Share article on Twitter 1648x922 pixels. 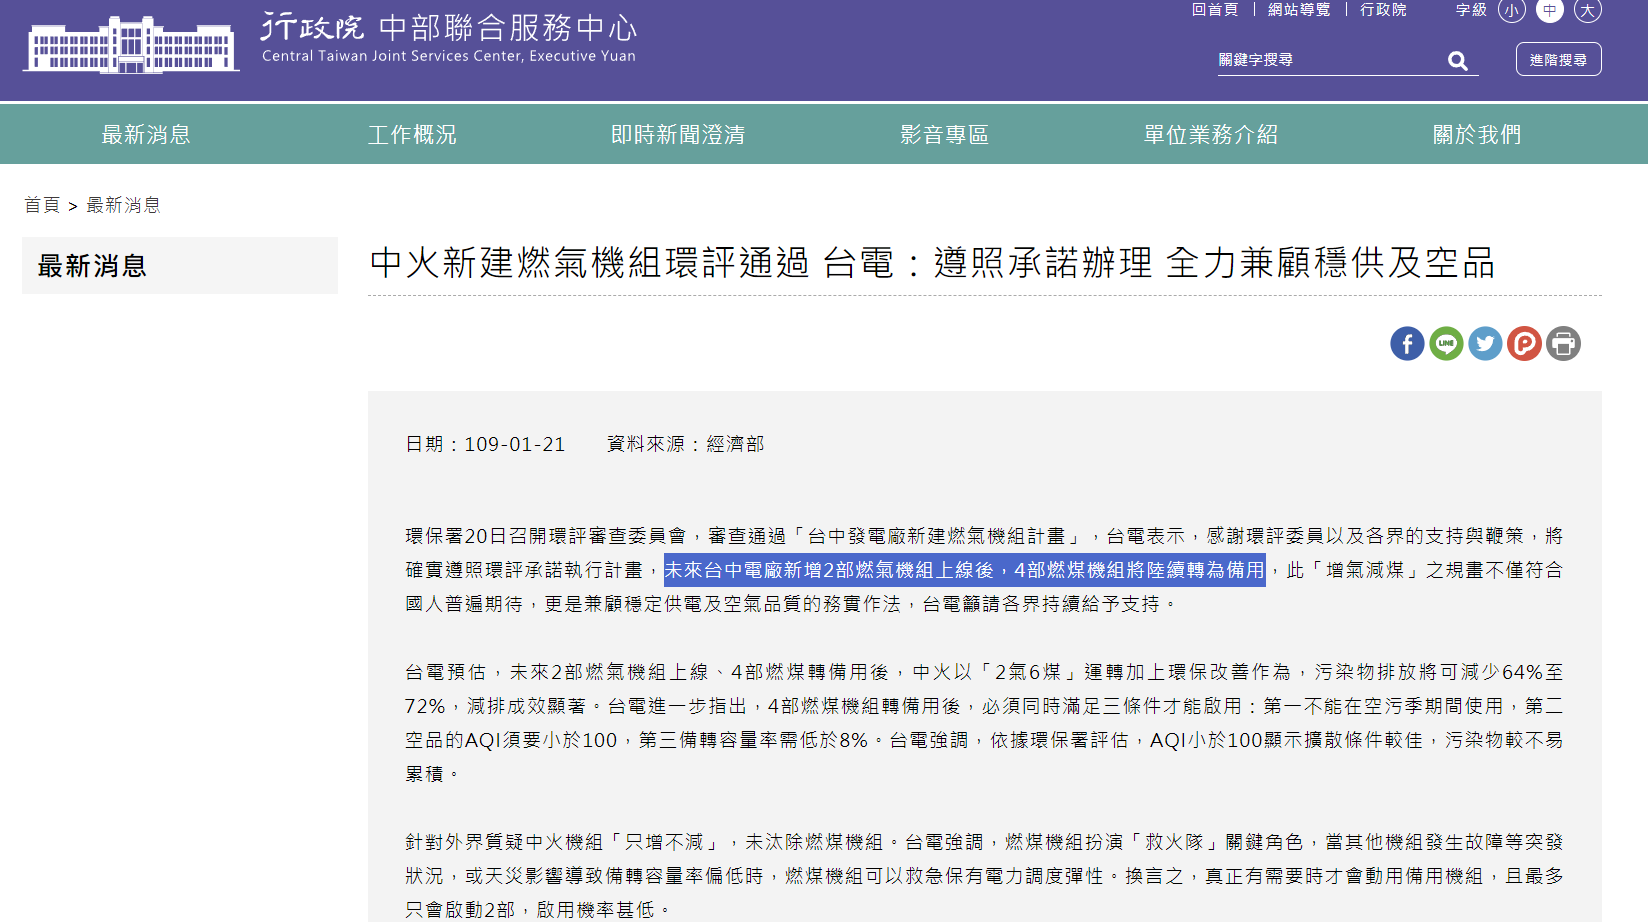click(x=1485, y=344)
